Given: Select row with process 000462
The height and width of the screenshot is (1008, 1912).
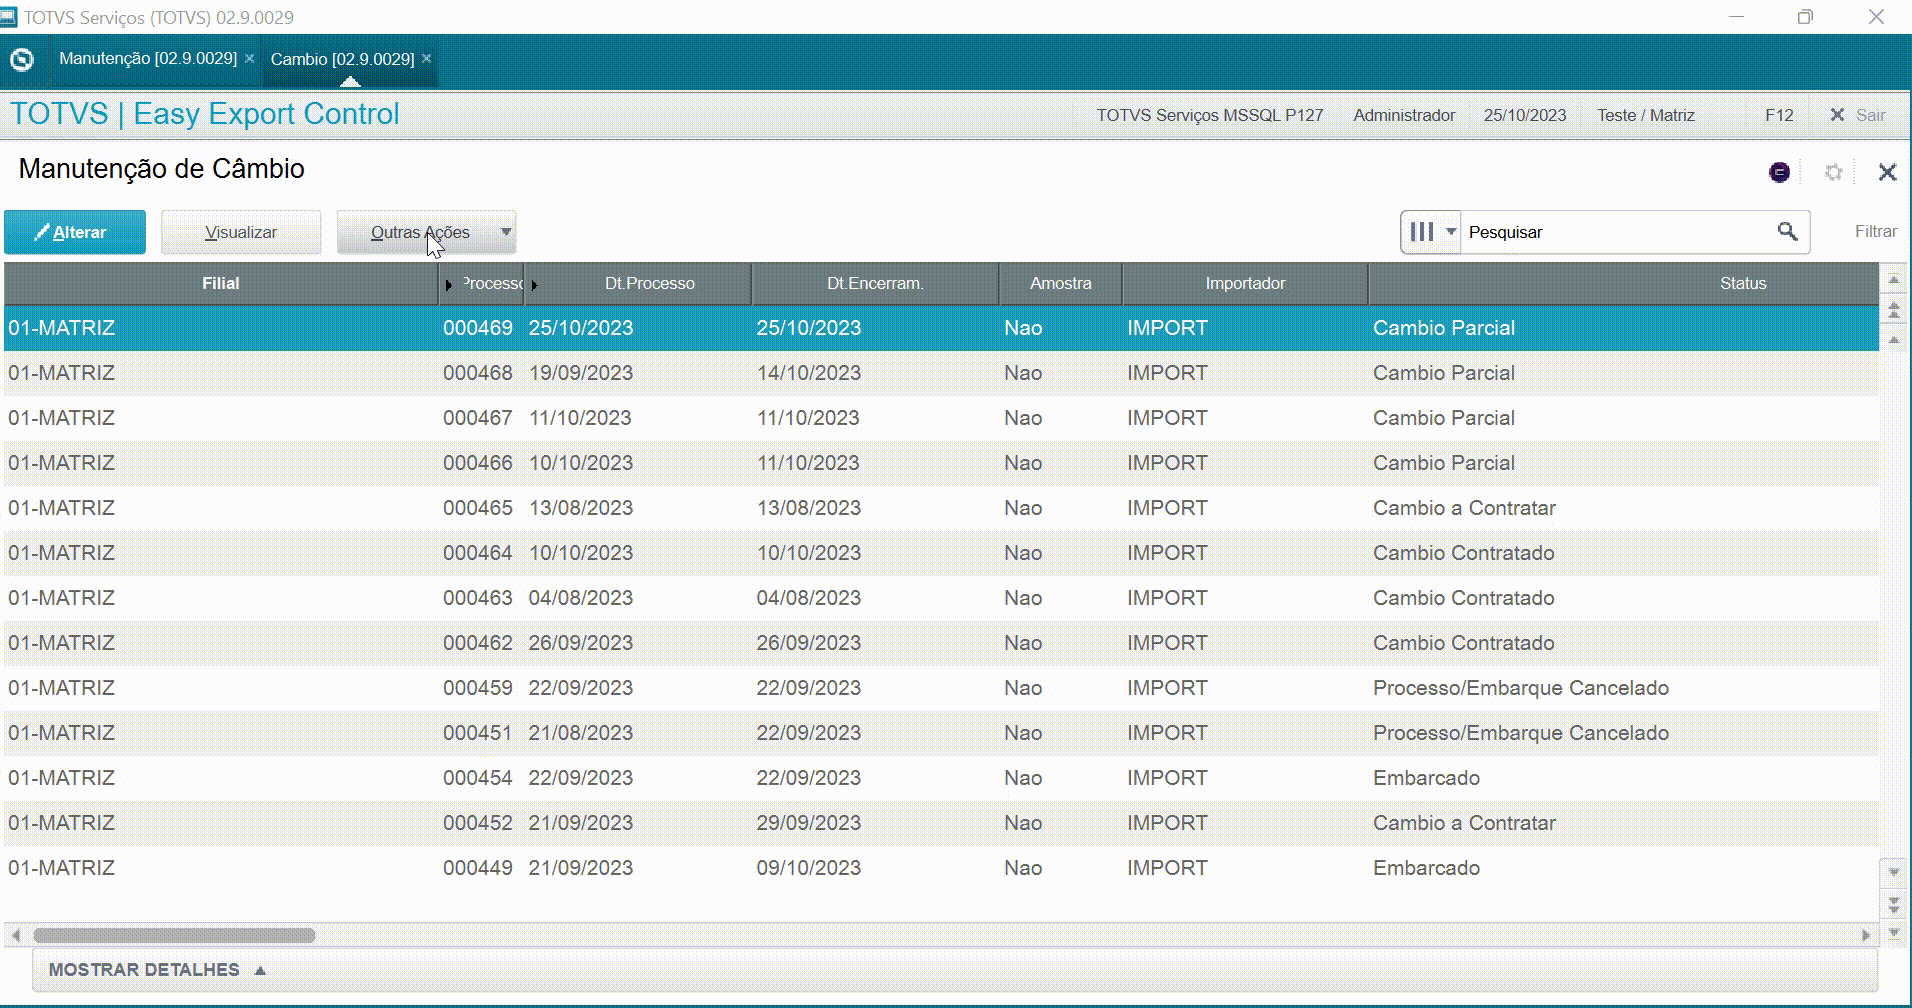Looking at the screenshot, I should pos(941,643).
